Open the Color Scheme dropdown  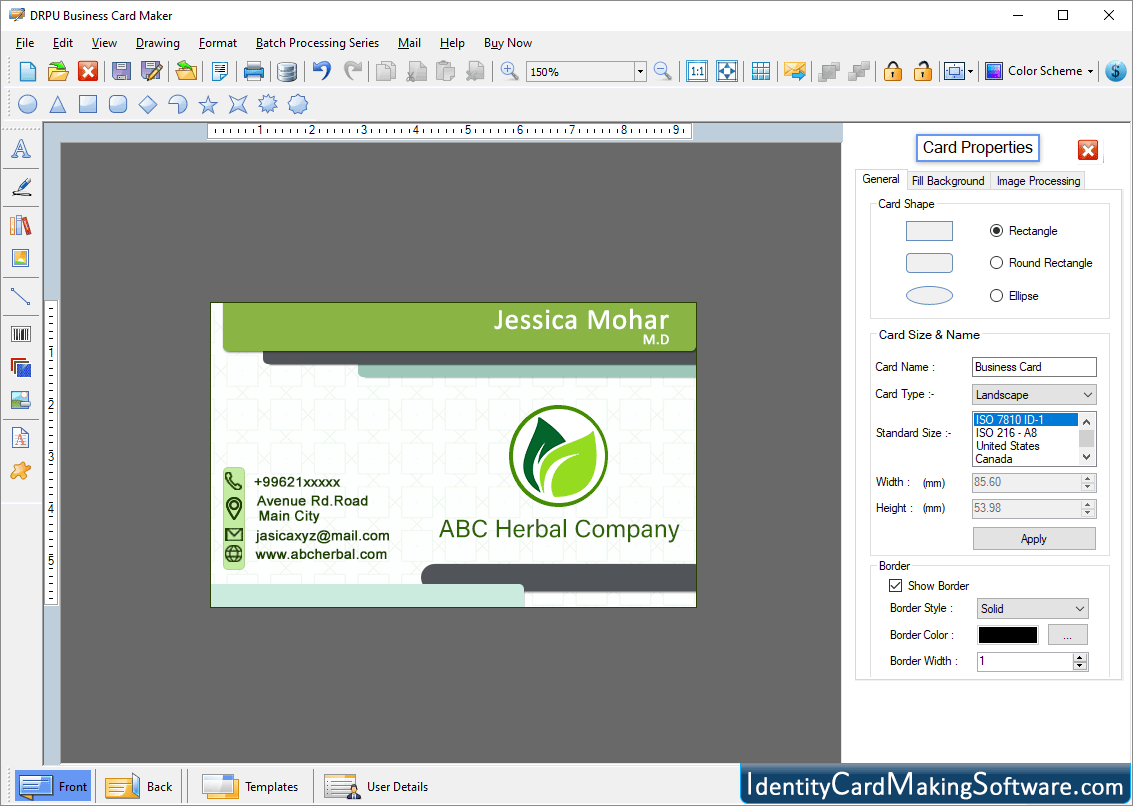[x=1040, y=71]
